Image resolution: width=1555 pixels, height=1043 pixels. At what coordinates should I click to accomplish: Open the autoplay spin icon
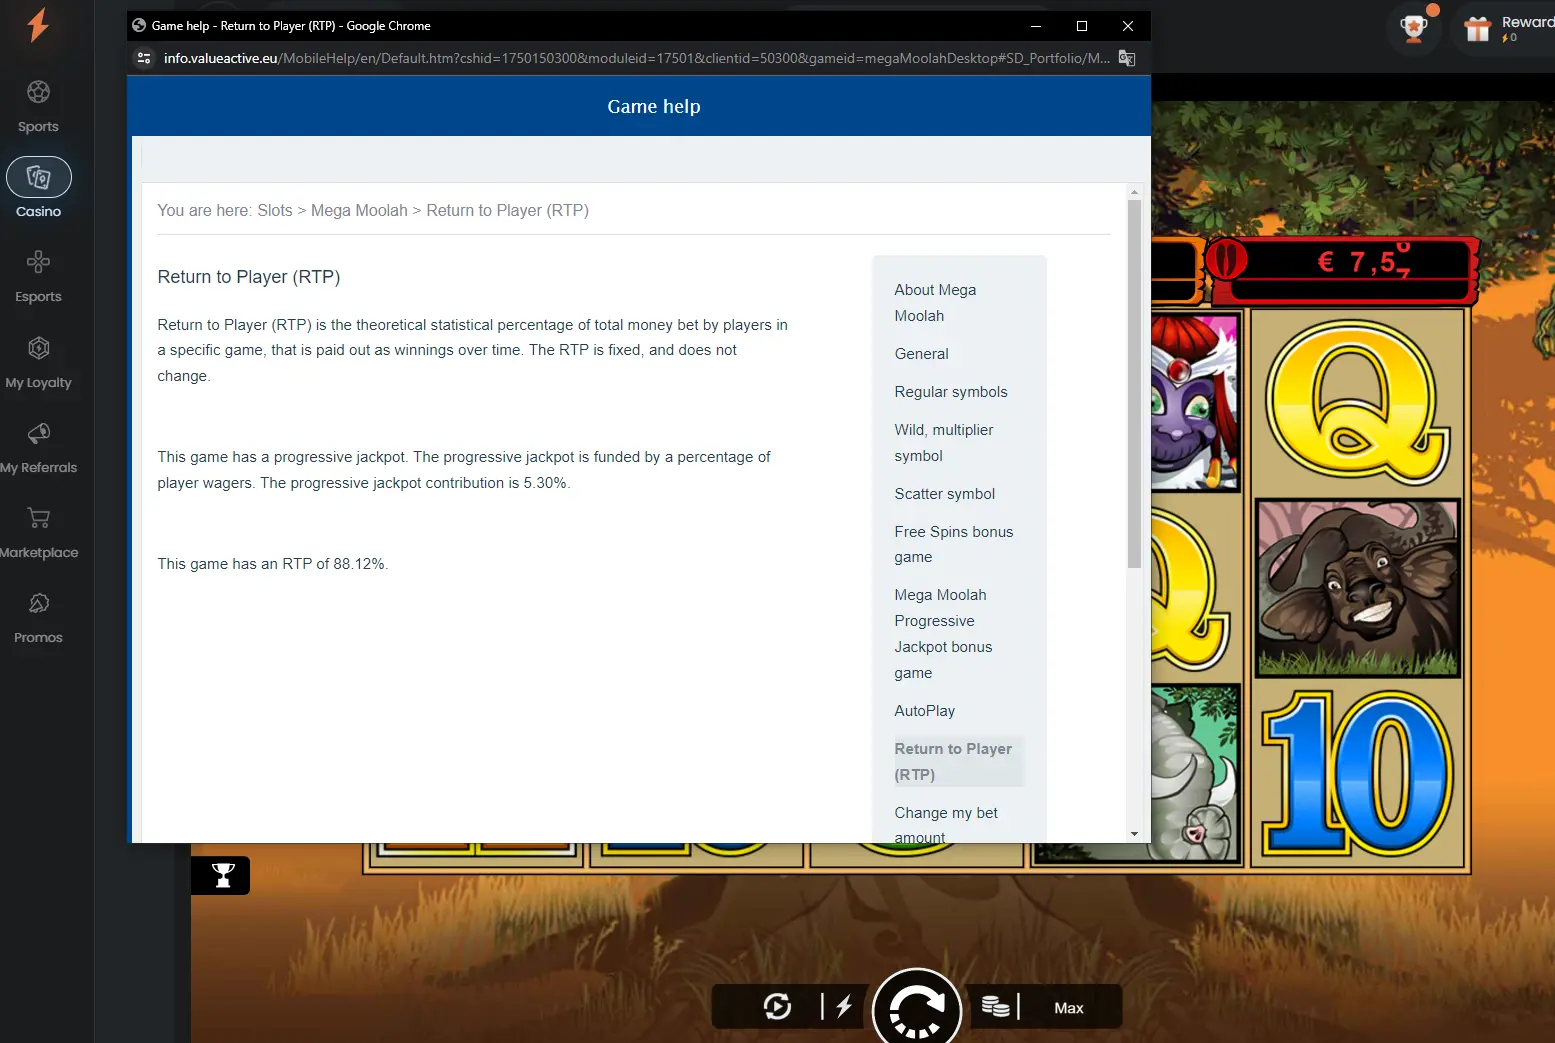(777, 1006)
